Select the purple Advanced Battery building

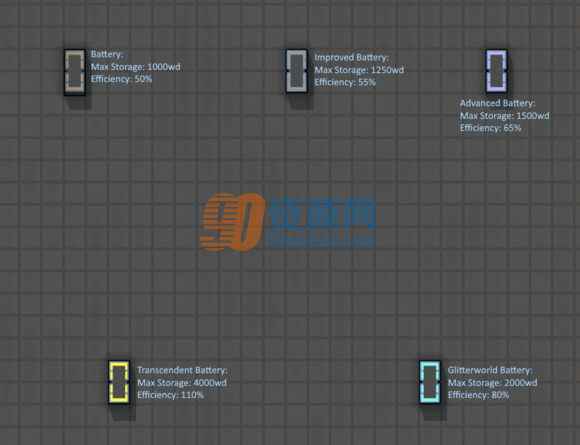click(496, 71)
